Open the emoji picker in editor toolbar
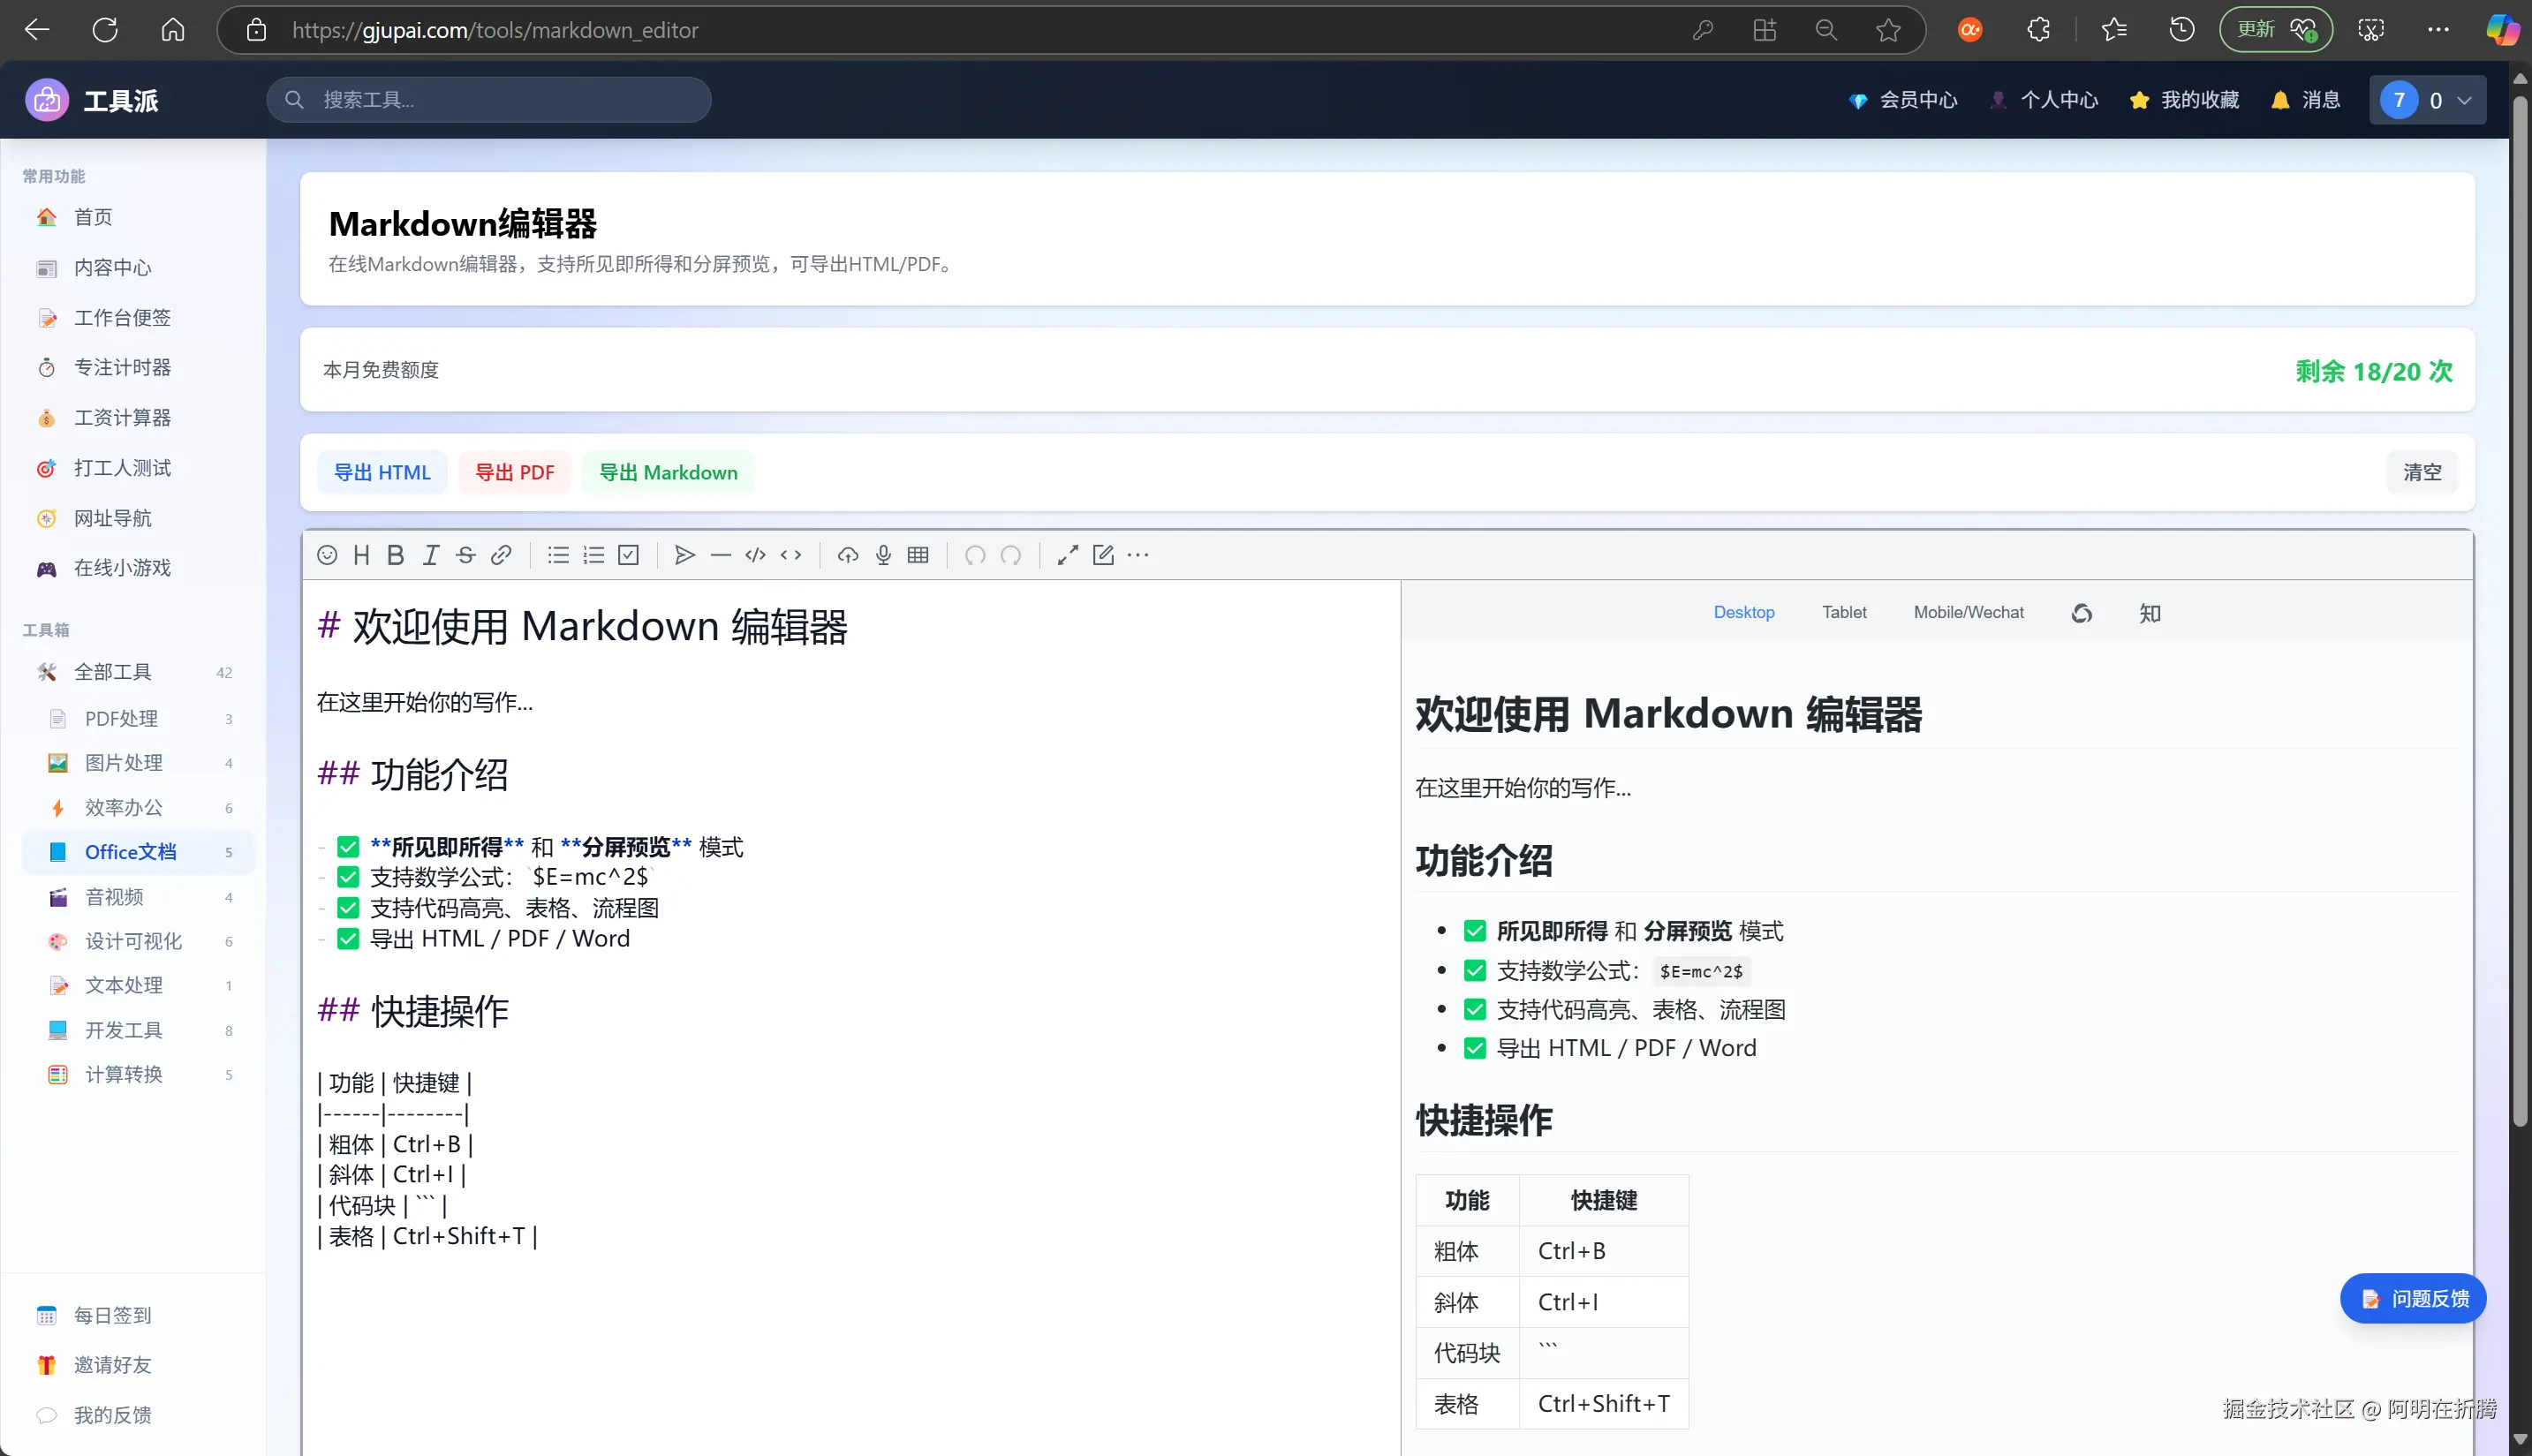This screenshot has width=2532, height=1456. (327, 555)
